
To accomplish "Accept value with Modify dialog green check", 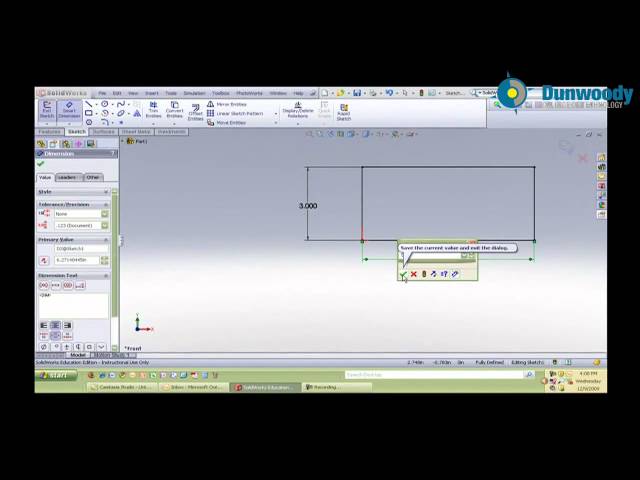I will pos(403,274).
